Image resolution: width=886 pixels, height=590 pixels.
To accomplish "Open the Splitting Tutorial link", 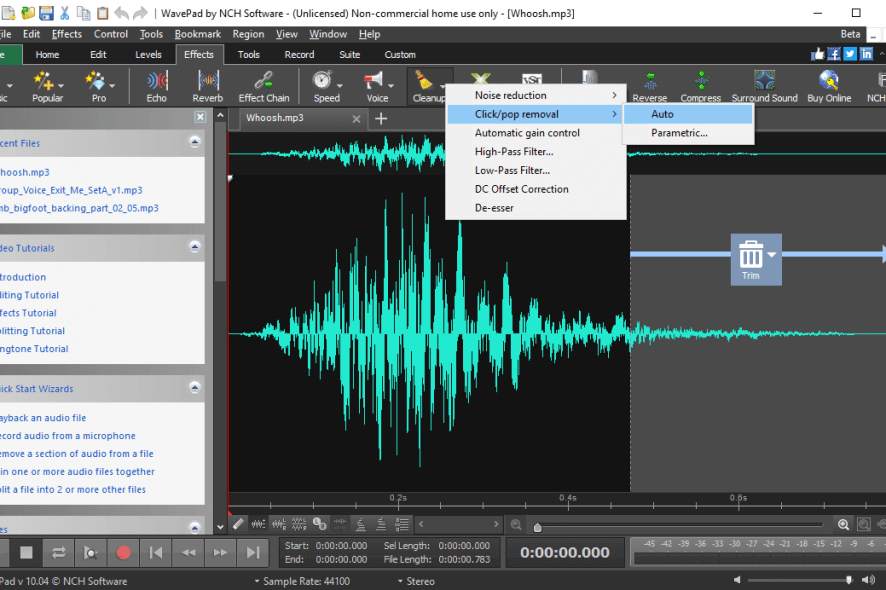I will [32, 331].
